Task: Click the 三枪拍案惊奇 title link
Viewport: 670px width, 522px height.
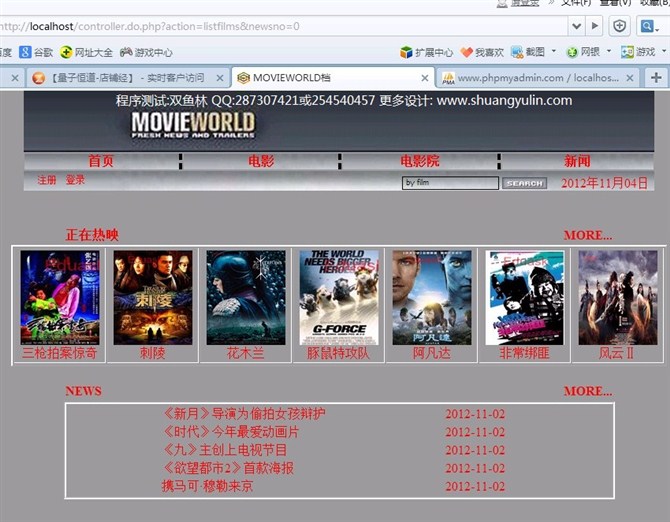Action: (59, 353)
